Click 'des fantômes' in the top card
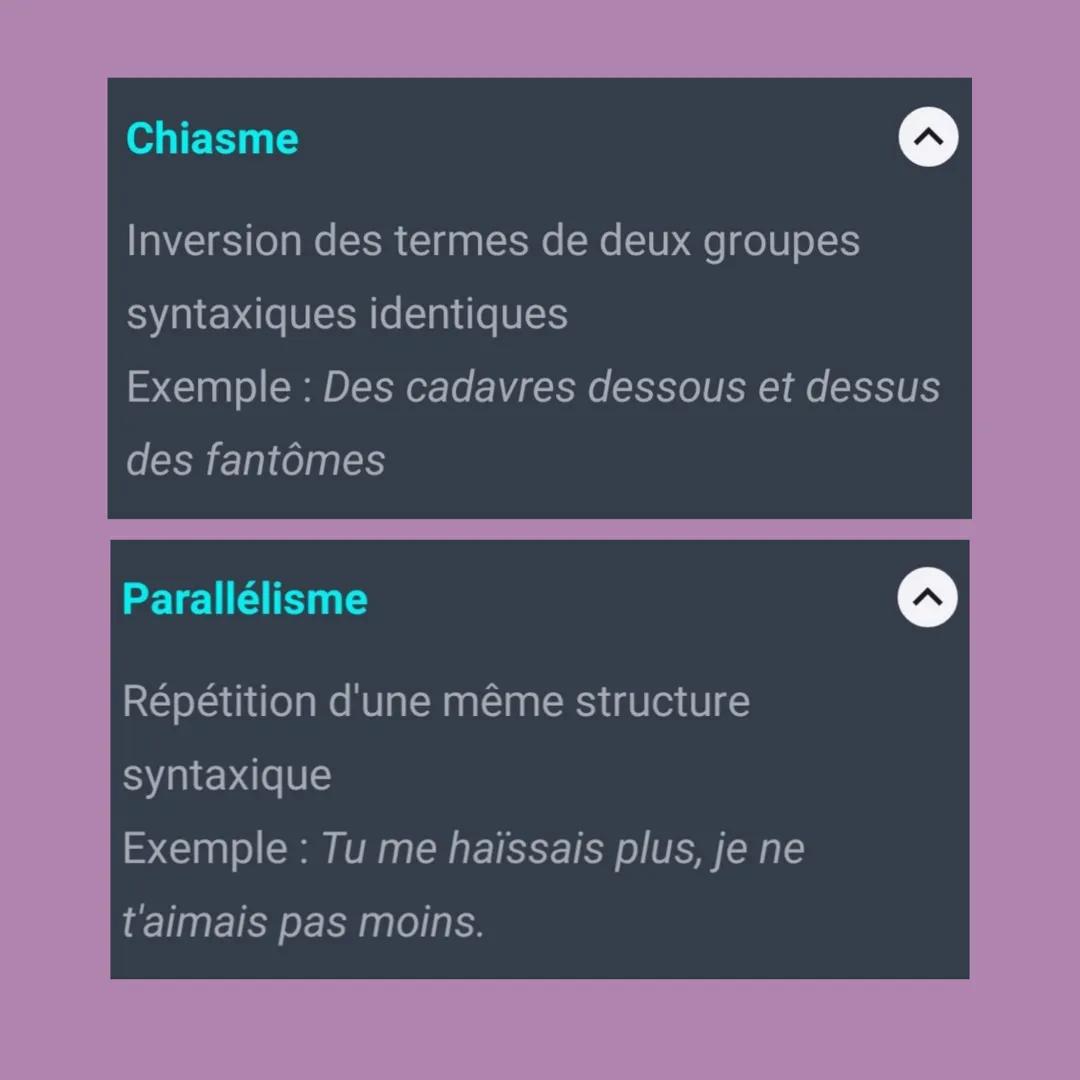1080x1080 pixels. [256, 460]
